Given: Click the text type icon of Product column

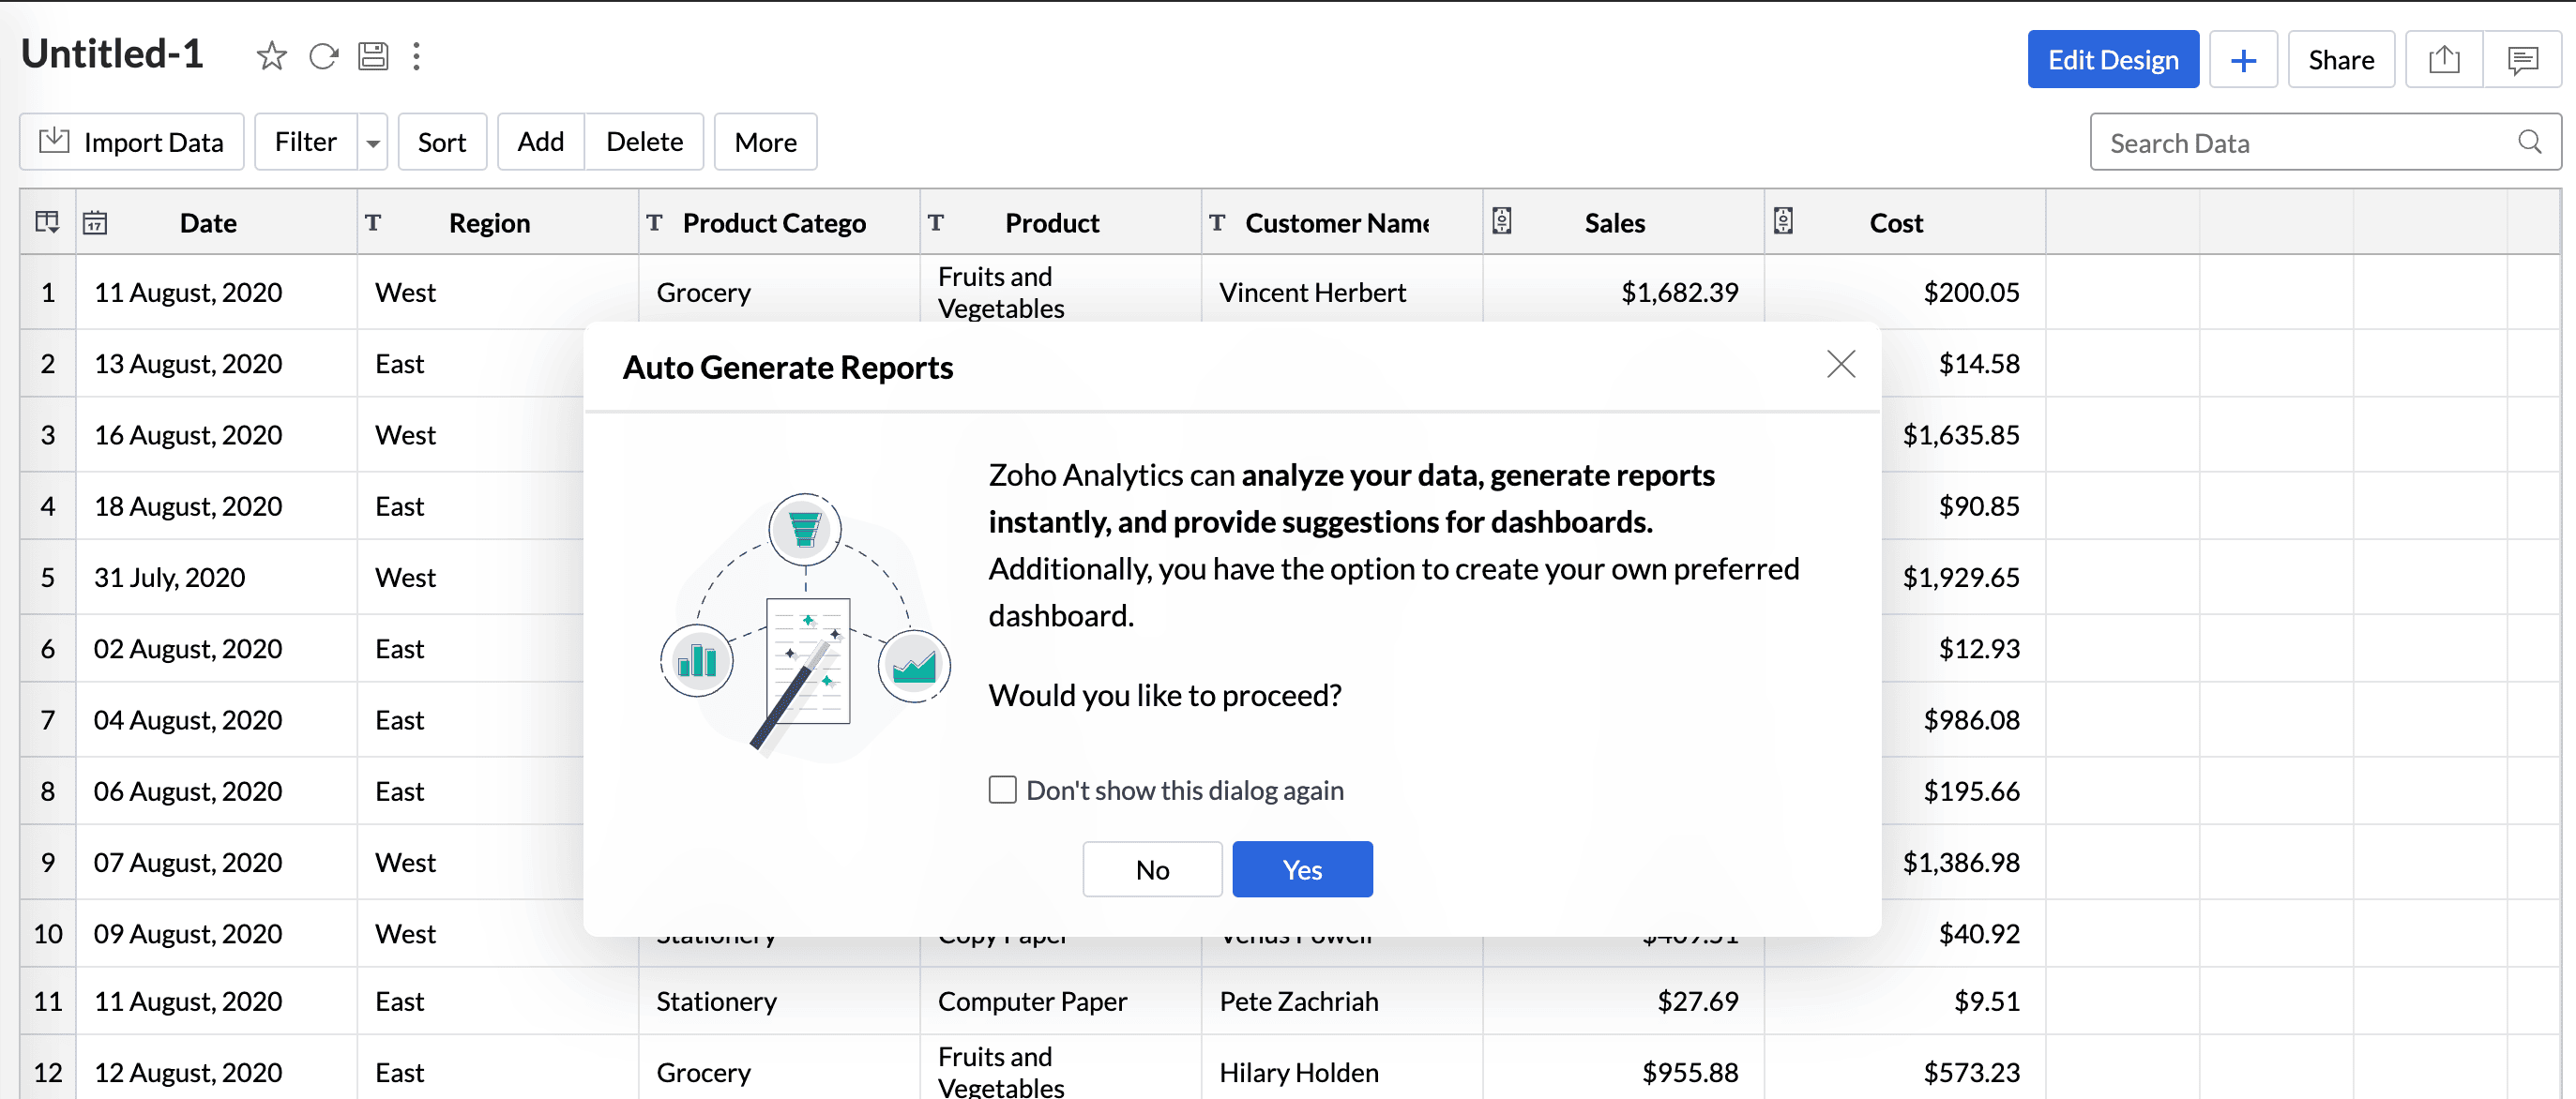Looking at the screenshot, I should 935,222.
